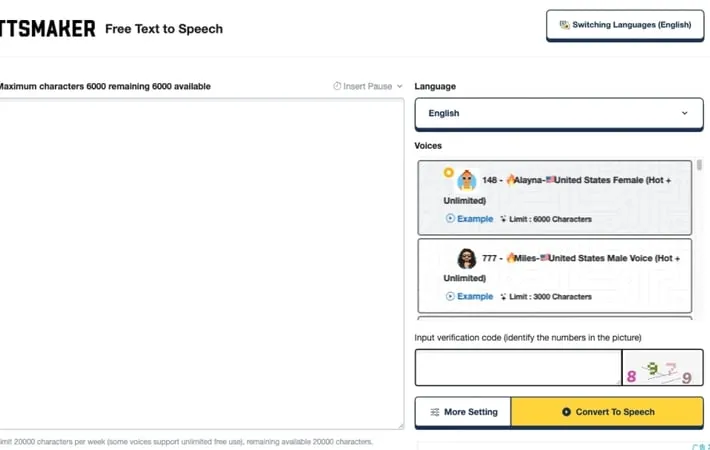Click the Convert To Speech button
This screenshot has width=710, height=450.
(607, 412)
